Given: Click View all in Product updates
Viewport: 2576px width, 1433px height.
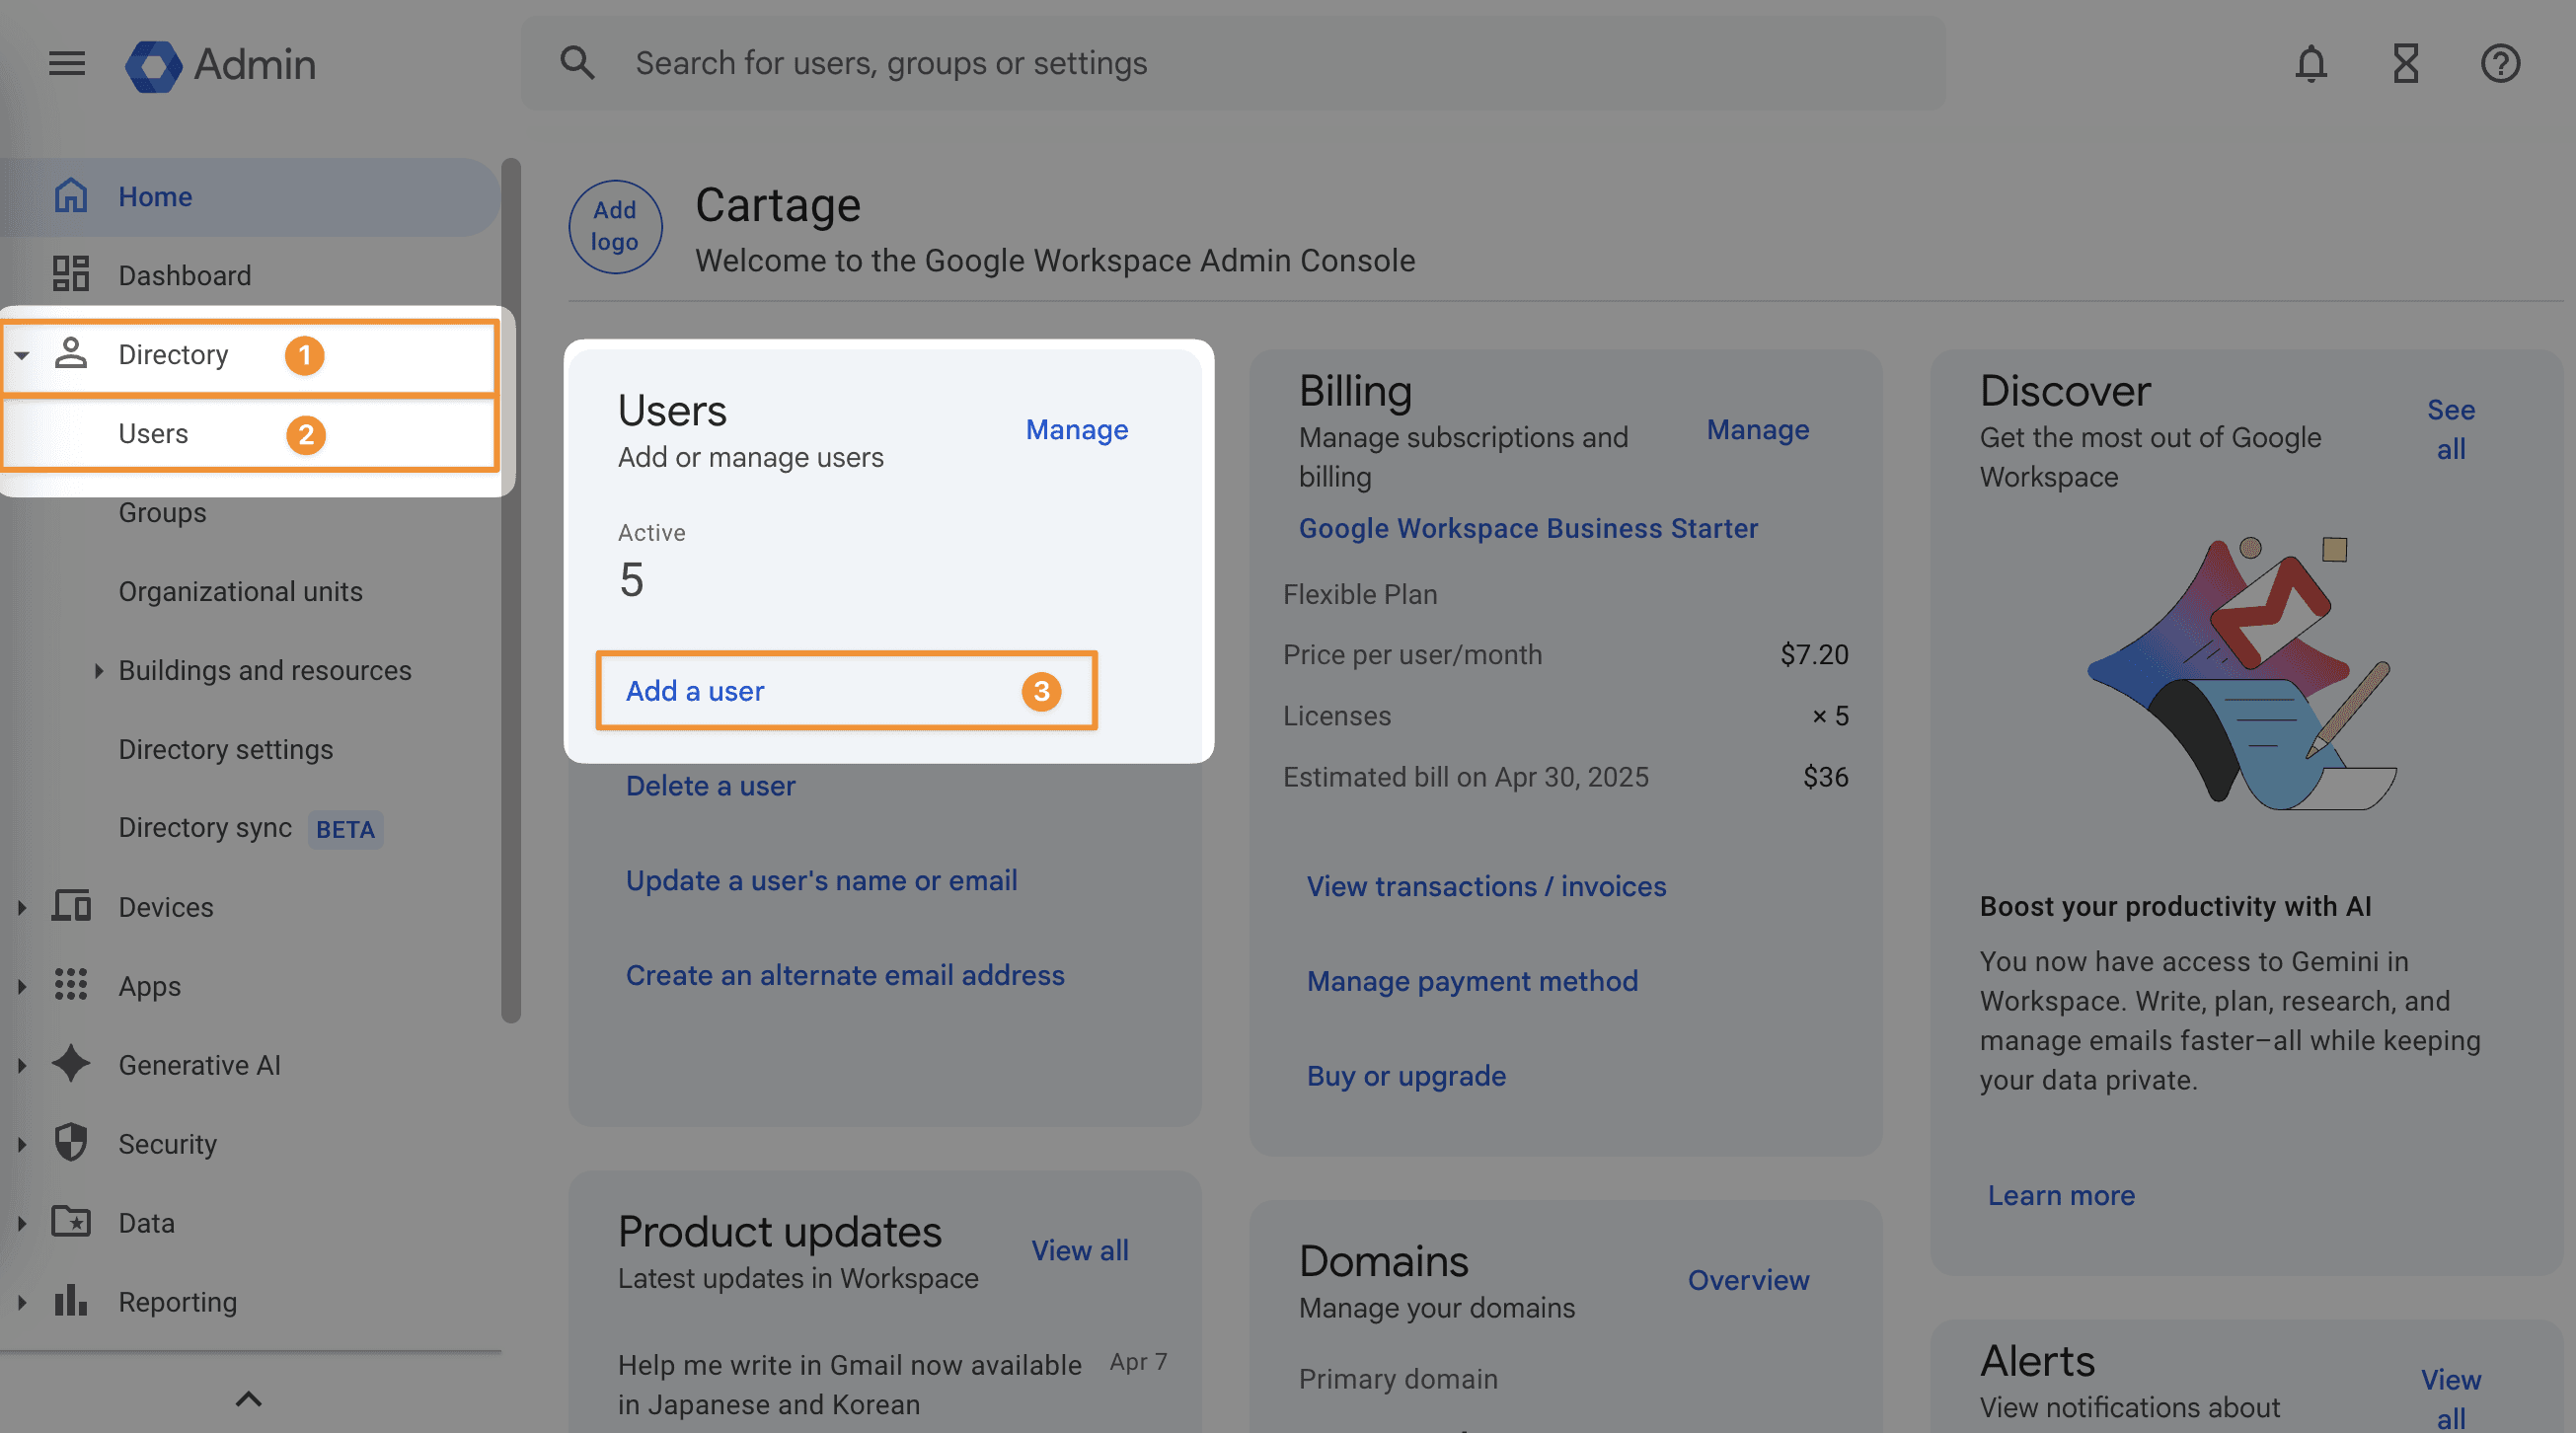Looking at the screenshot, I should 1079,1250.
